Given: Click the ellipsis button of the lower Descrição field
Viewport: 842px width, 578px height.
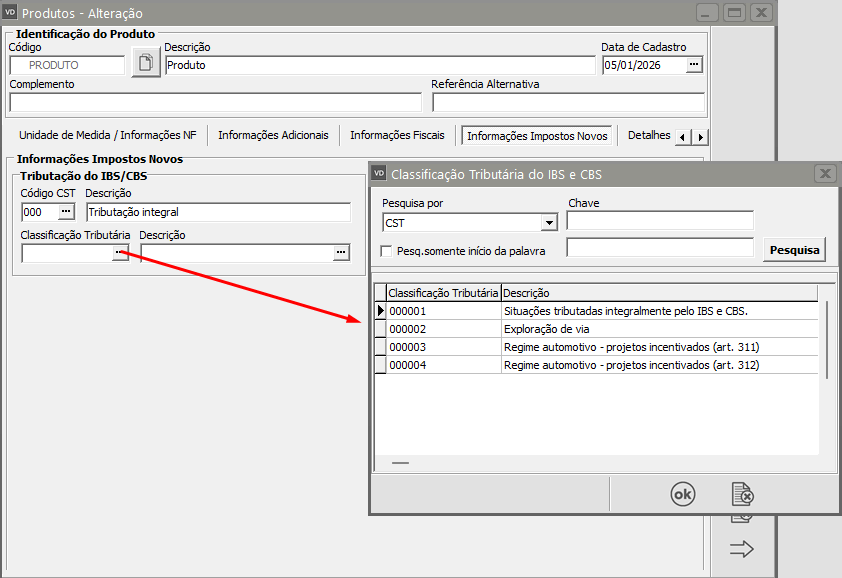Looking at the screenshot, I should point(342,254).
